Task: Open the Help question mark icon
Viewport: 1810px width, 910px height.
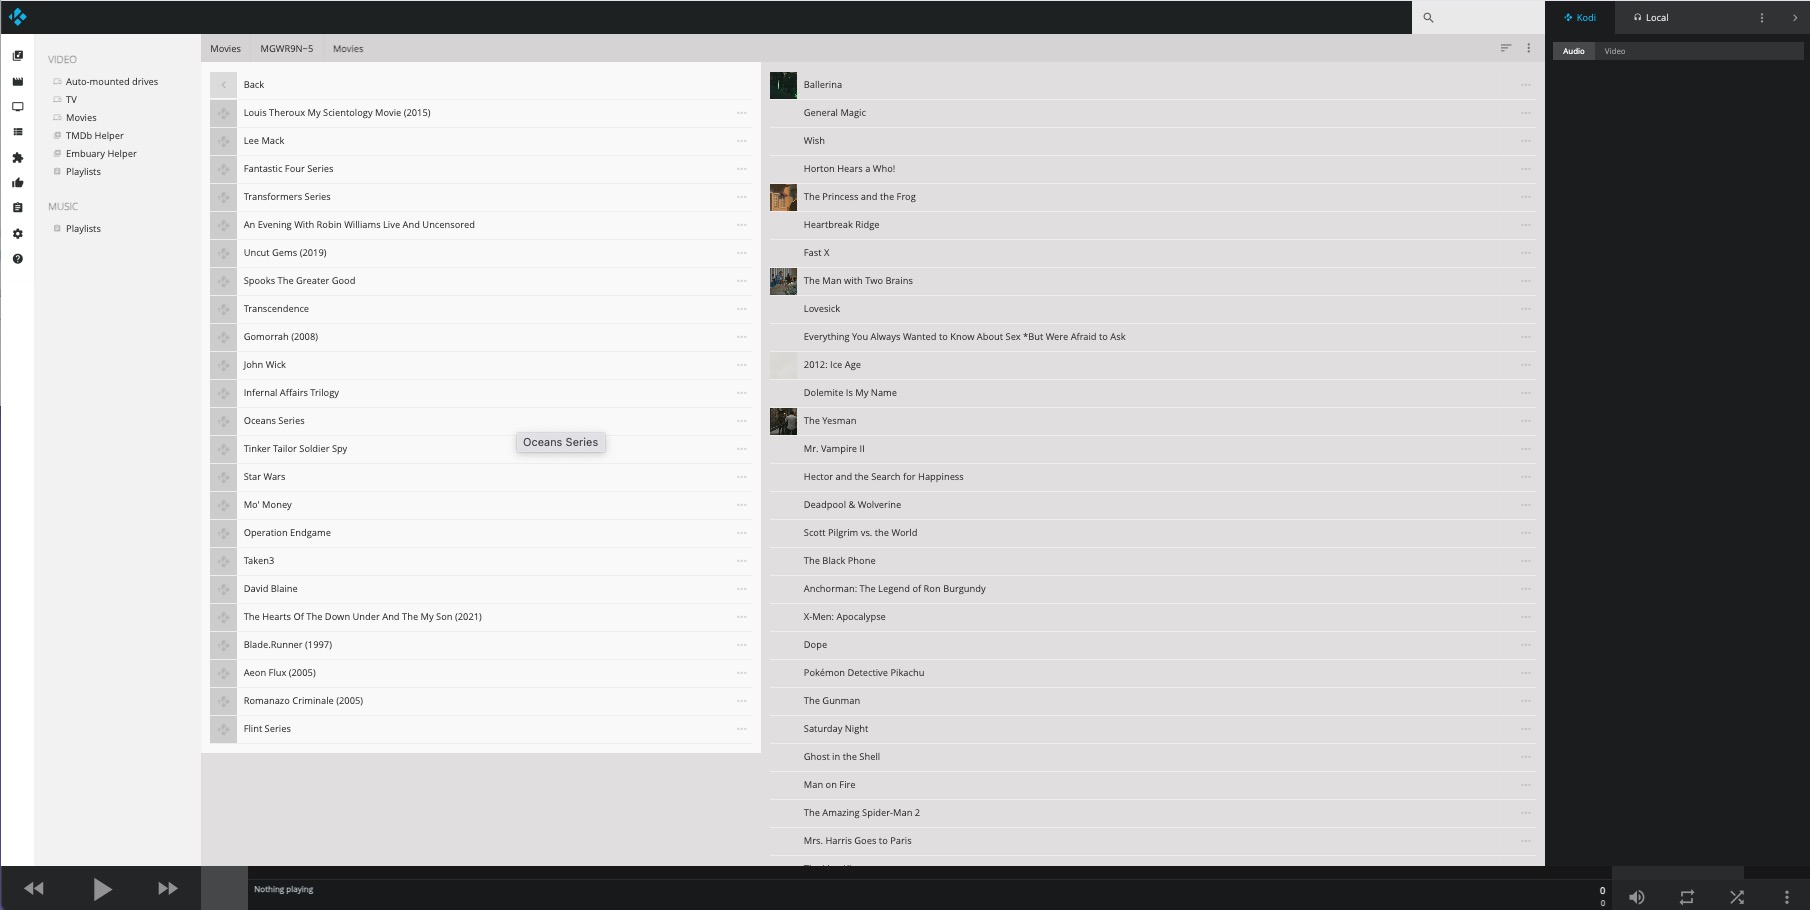Action: pyautogui.click(x=17, y=259)
